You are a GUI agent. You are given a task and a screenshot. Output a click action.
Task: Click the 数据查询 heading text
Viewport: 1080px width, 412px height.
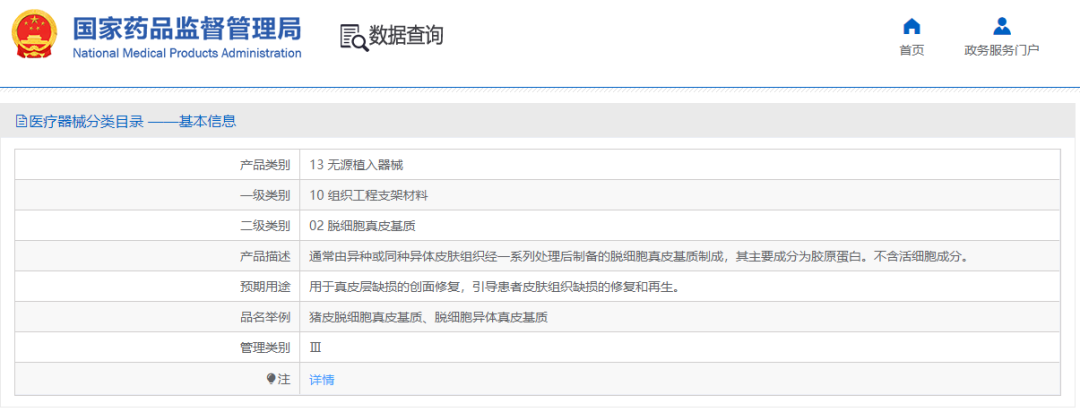(406, 35)
